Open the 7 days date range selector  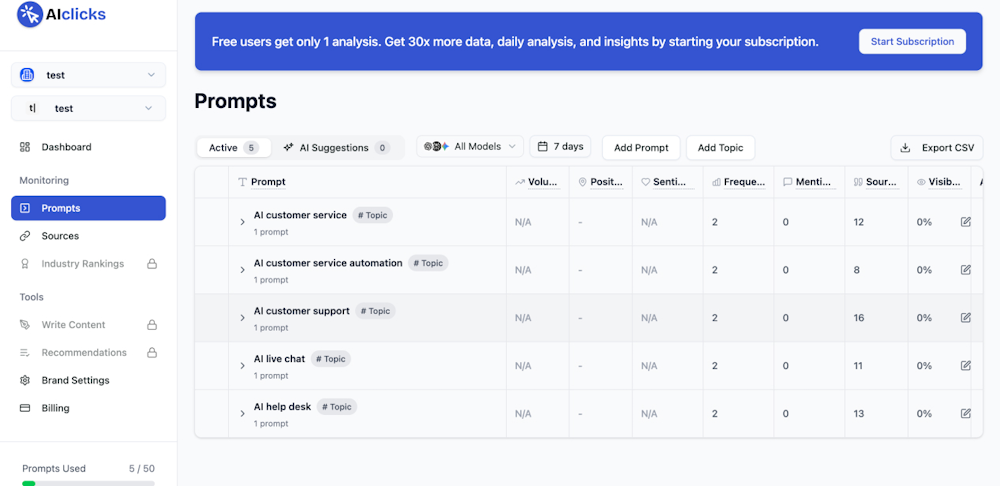(x=560, y=147)
